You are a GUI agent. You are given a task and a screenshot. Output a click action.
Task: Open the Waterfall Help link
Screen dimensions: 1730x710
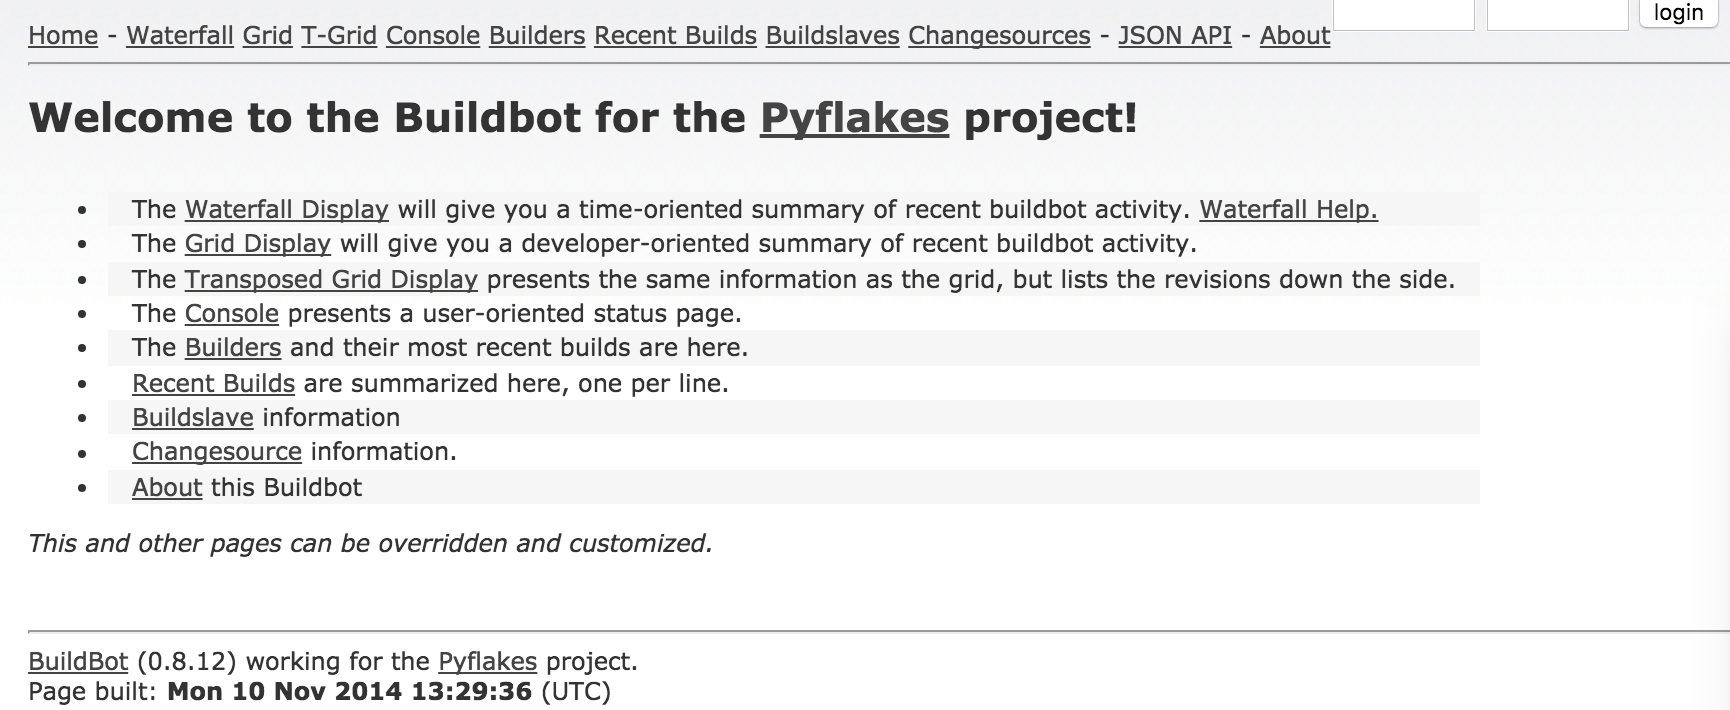(1287, 210)
